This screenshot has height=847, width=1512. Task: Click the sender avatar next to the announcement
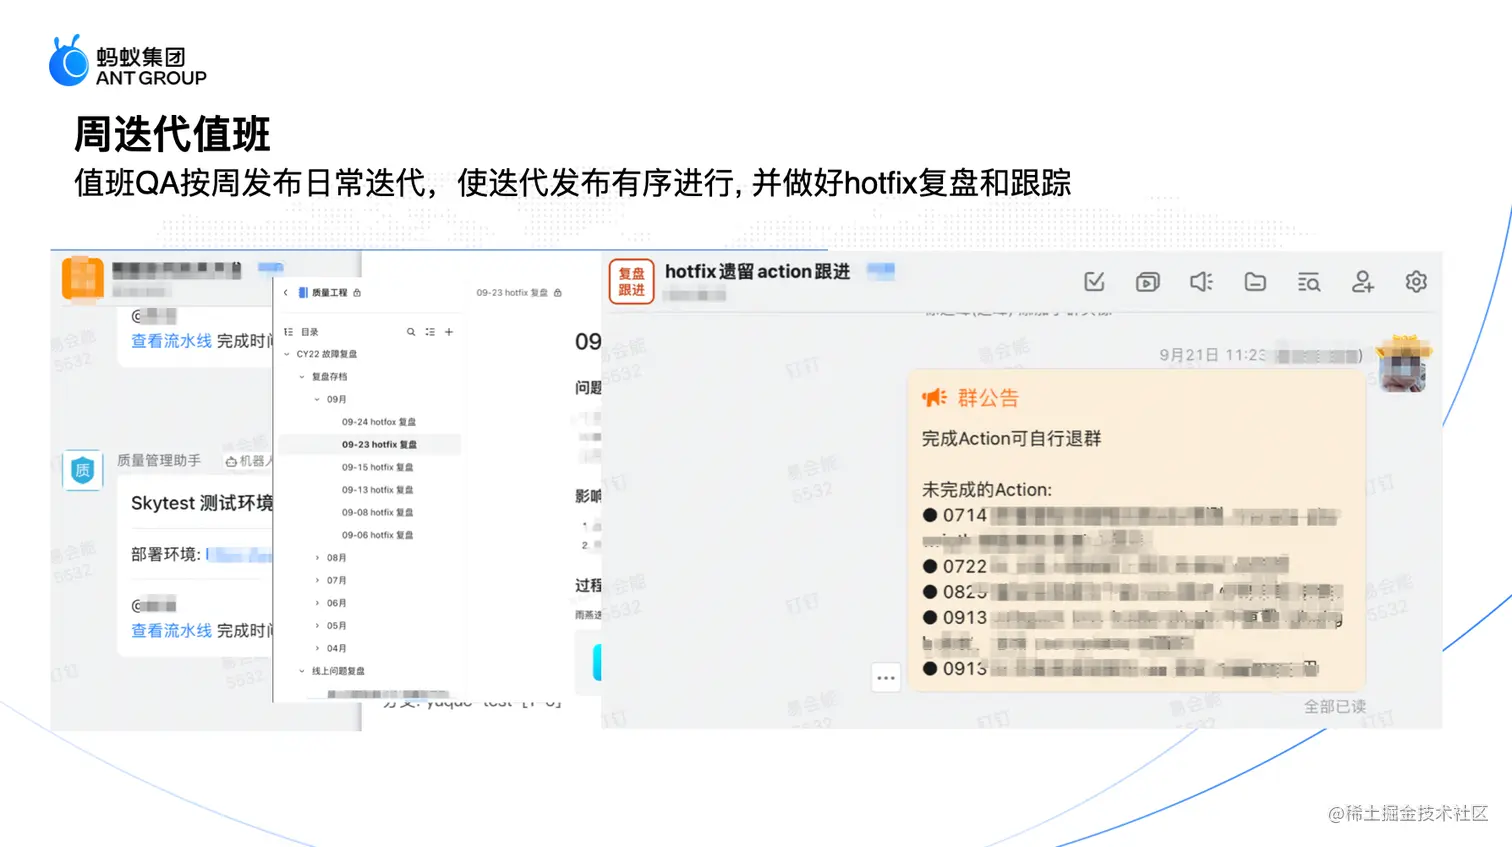(x=1403, y=364)
